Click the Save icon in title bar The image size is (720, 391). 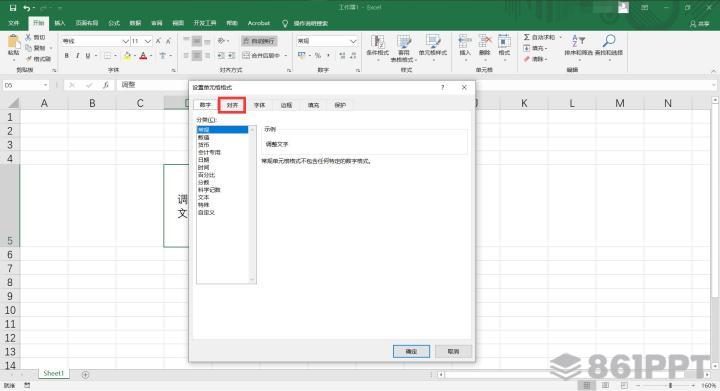[x=13, y=8]
